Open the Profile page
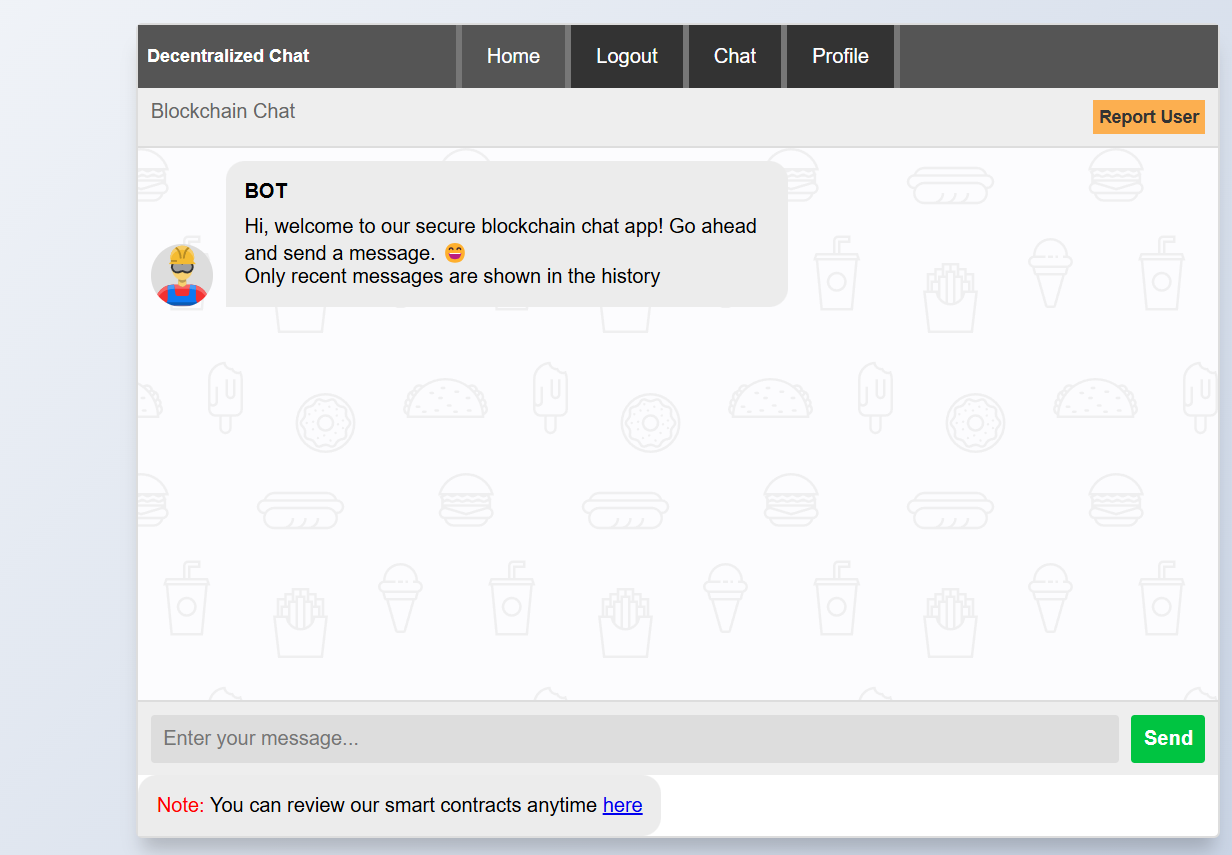The height and width of the screenshot is (855, 1232). pyautogui.click(x=840, y=57)
